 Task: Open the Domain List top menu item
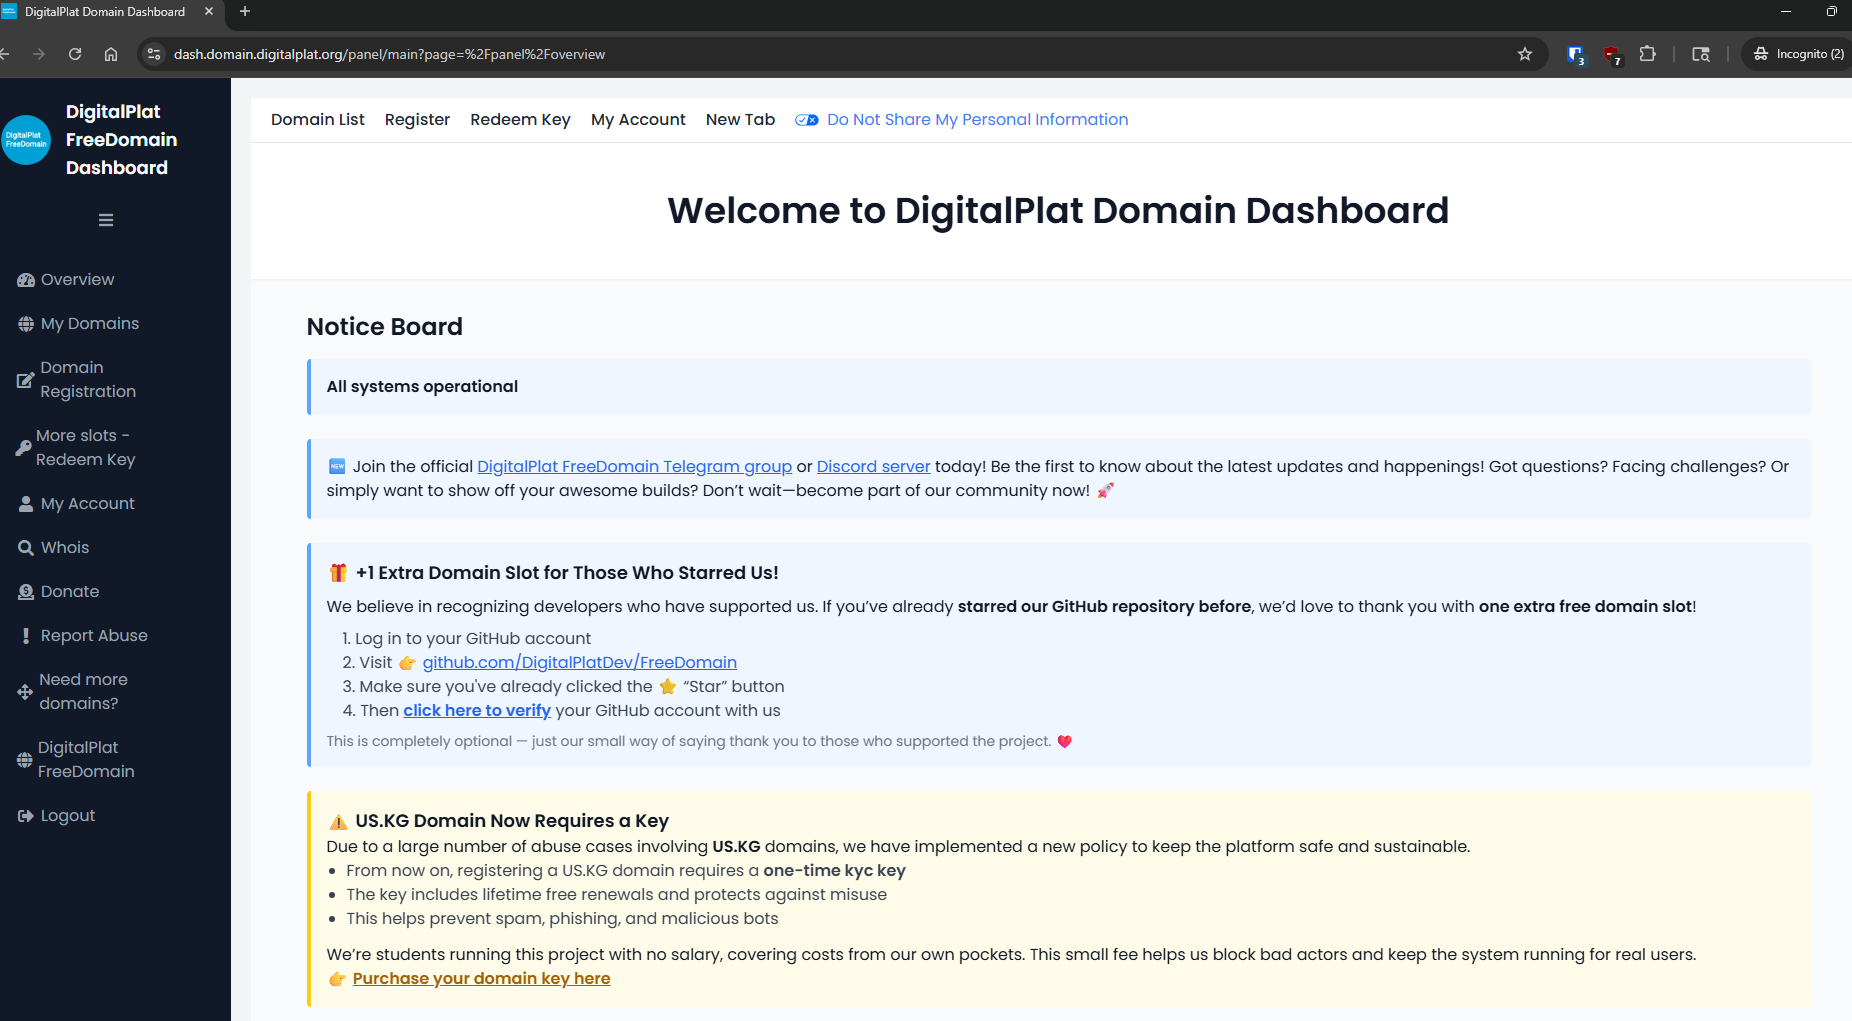coord(317,120)
